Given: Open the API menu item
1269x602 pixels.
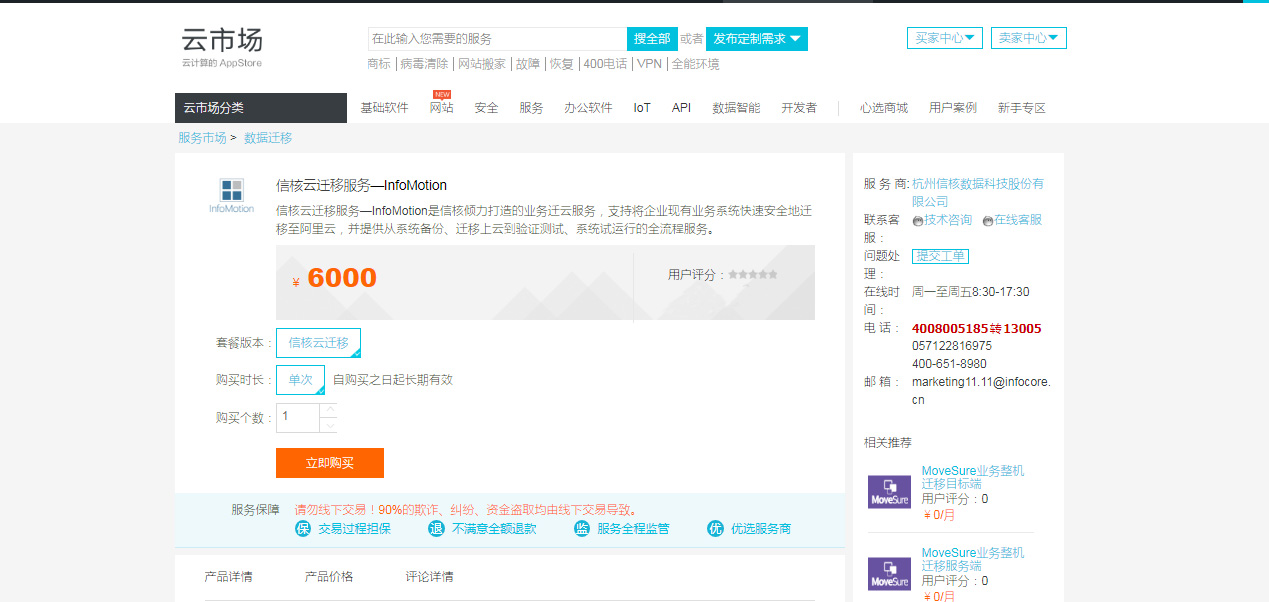Looking at the screenshot, I should [x=681, y=108].
